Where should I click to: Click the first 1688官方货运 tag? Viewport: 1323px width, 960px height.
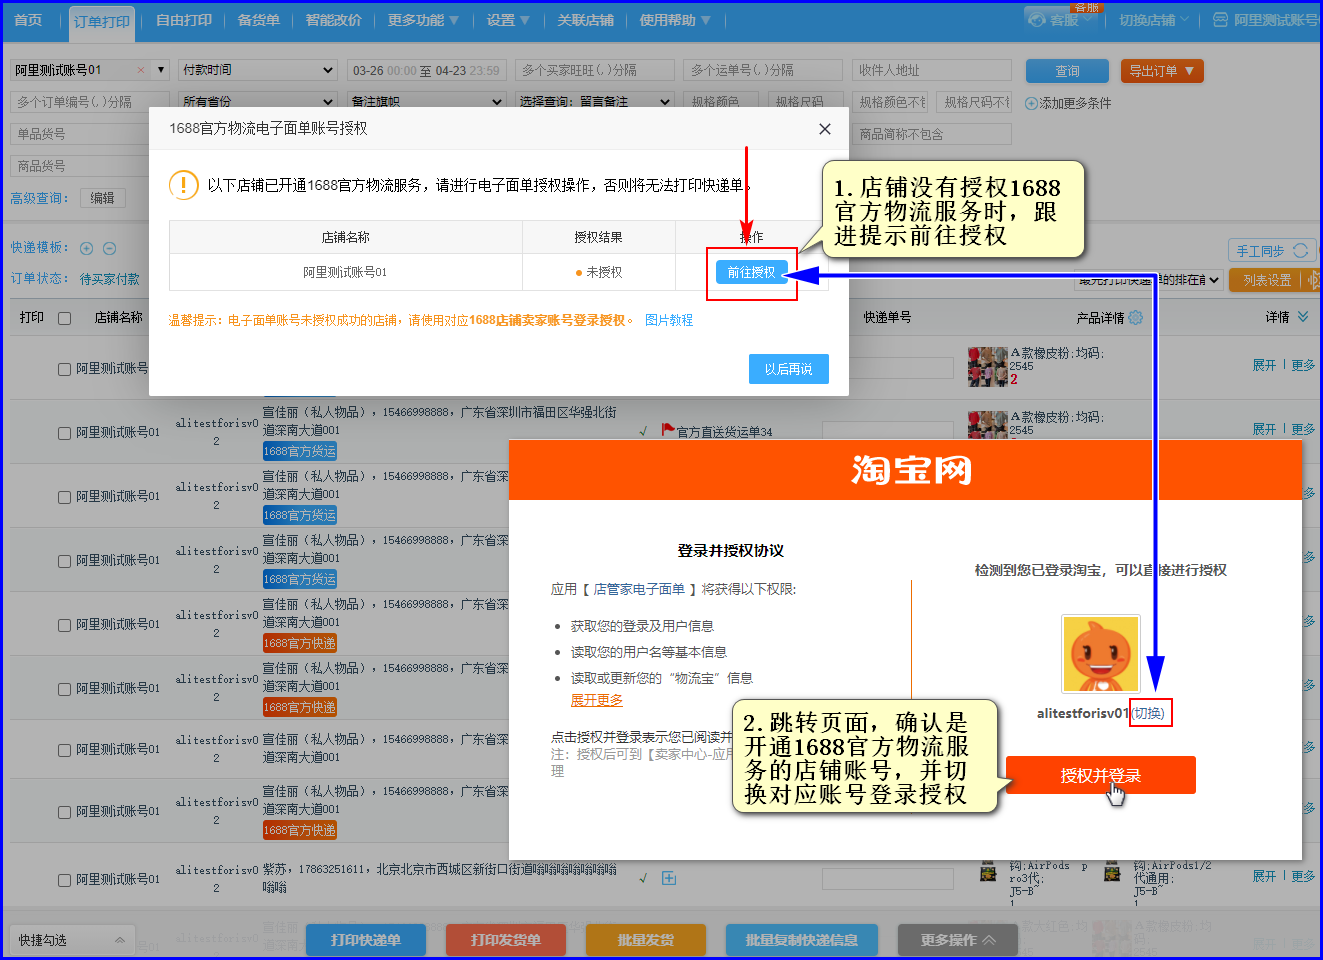(x=299, y=452)
